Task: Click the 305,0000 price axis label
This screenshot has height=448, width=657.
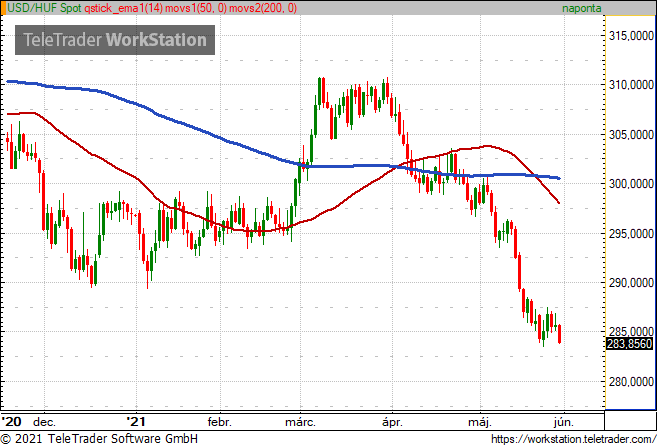Action: 631,135
